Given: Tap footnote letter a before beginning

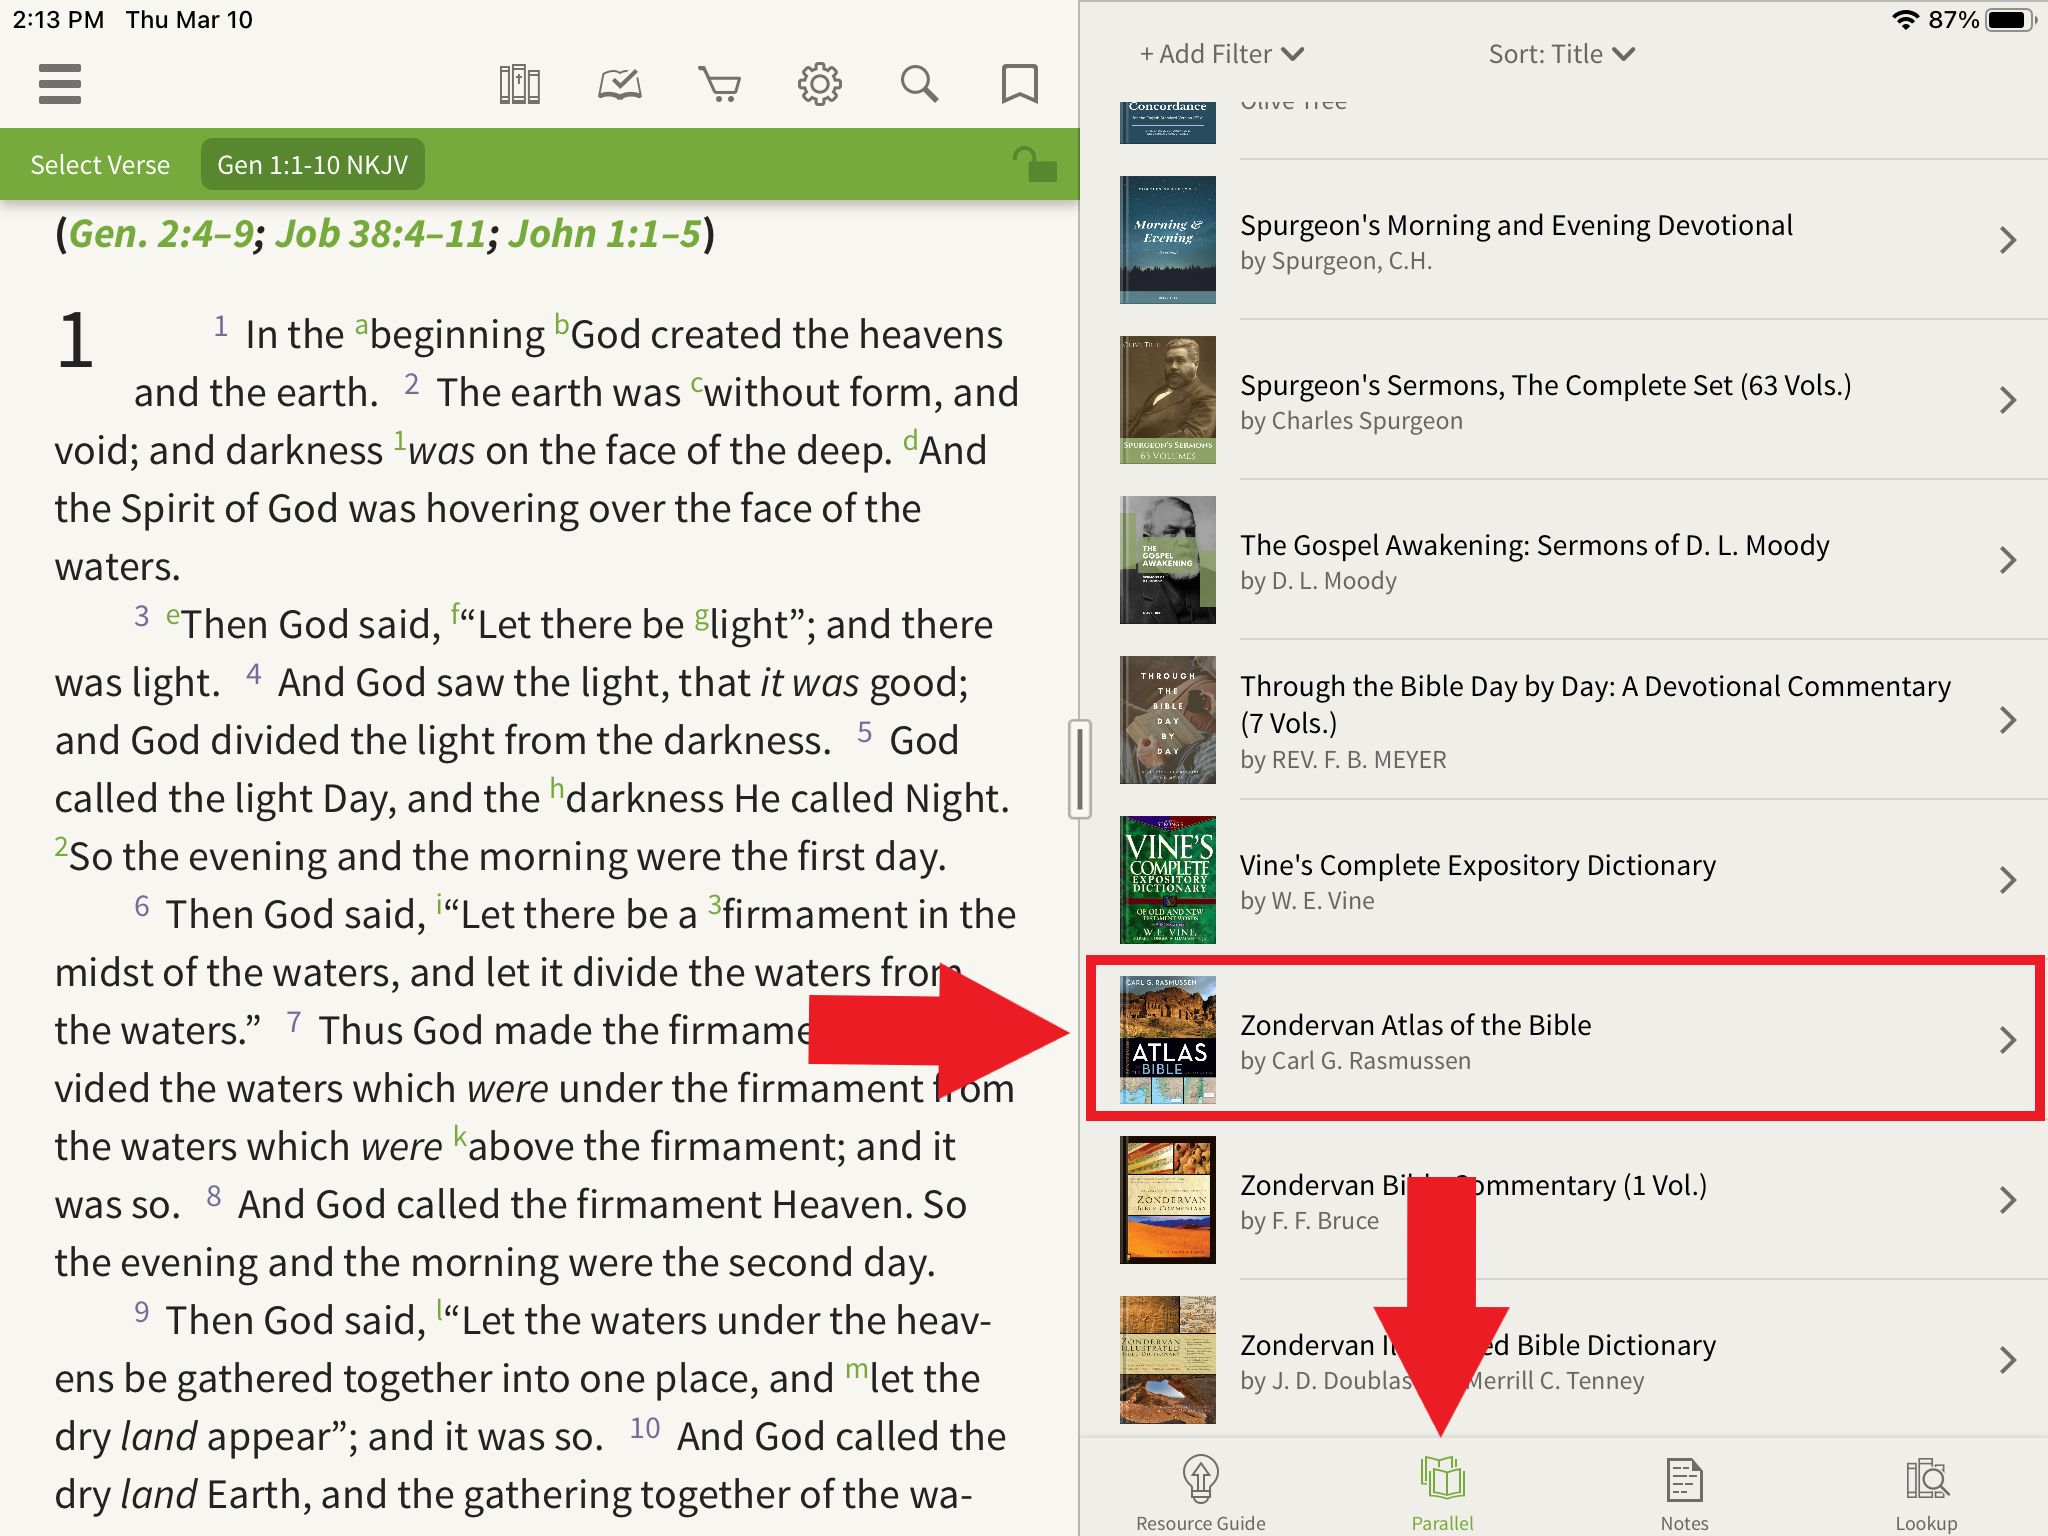Looking at the screenshot, I should coord(362,326).
